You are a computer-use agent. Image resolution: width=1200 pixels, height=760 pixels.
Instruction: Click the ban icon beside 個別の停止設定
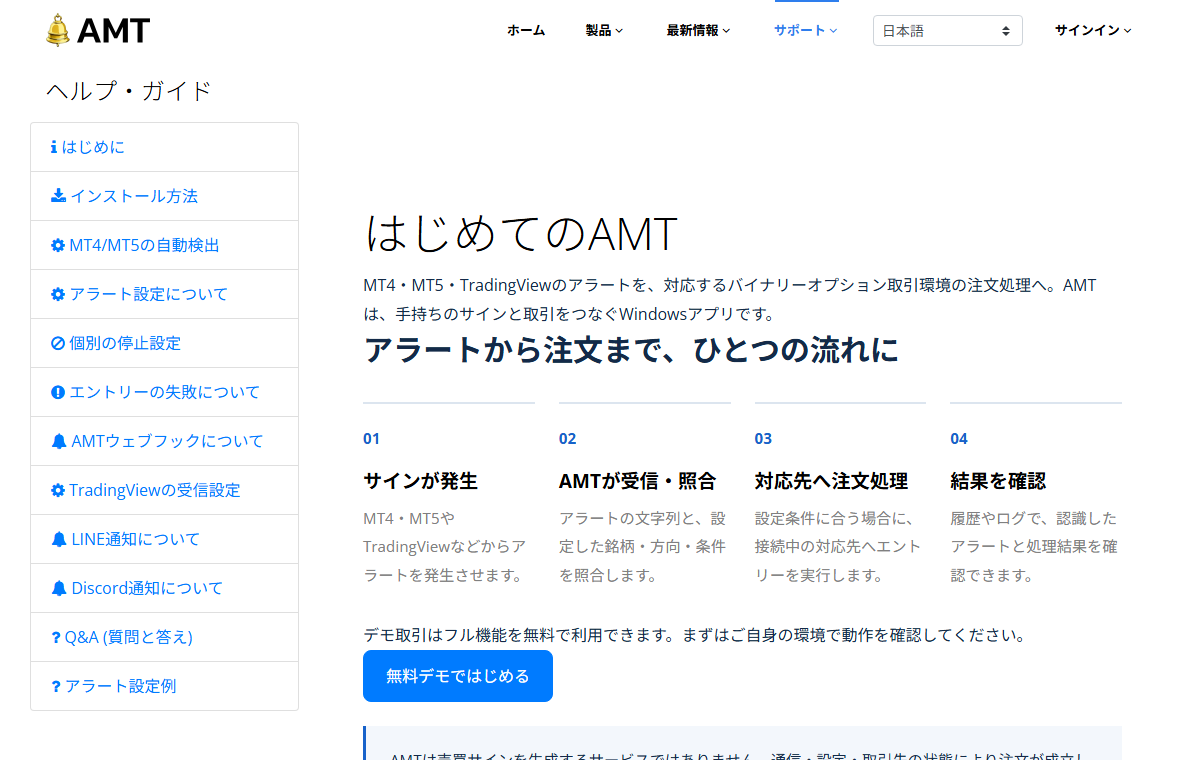[x=58, y=343]
